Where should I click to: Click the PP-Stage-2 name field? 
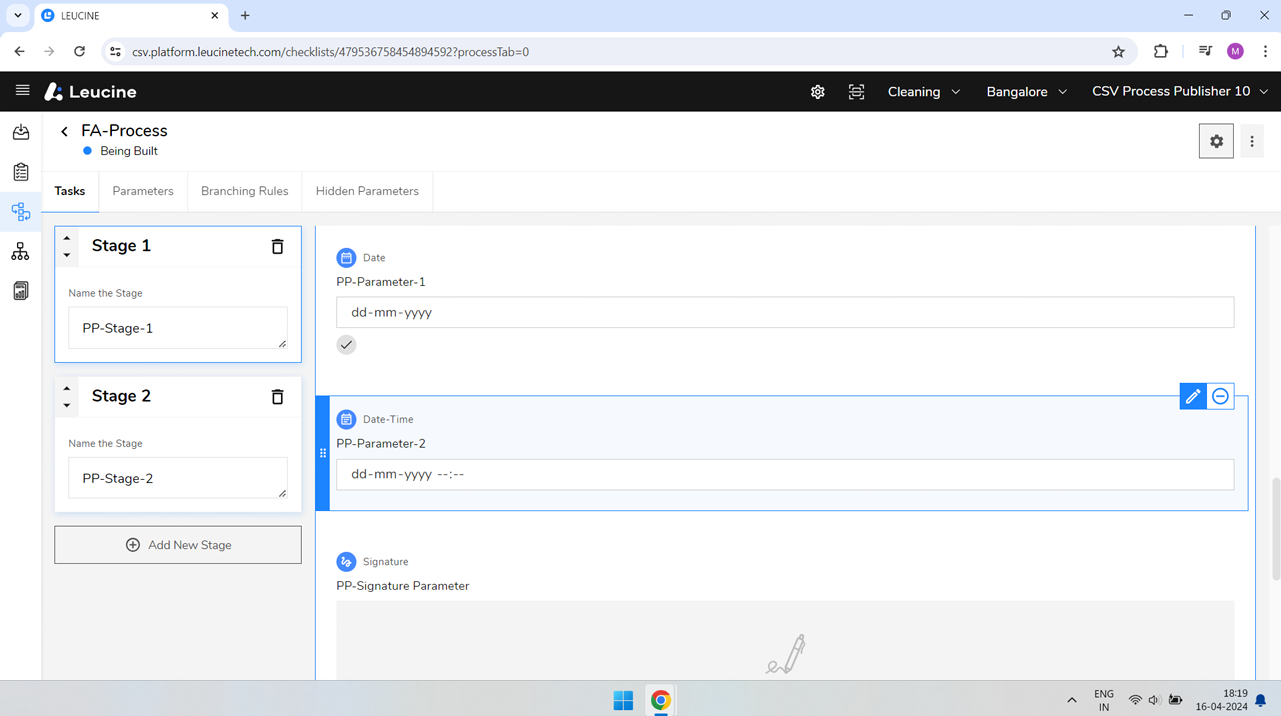click(x=178, y=478)
